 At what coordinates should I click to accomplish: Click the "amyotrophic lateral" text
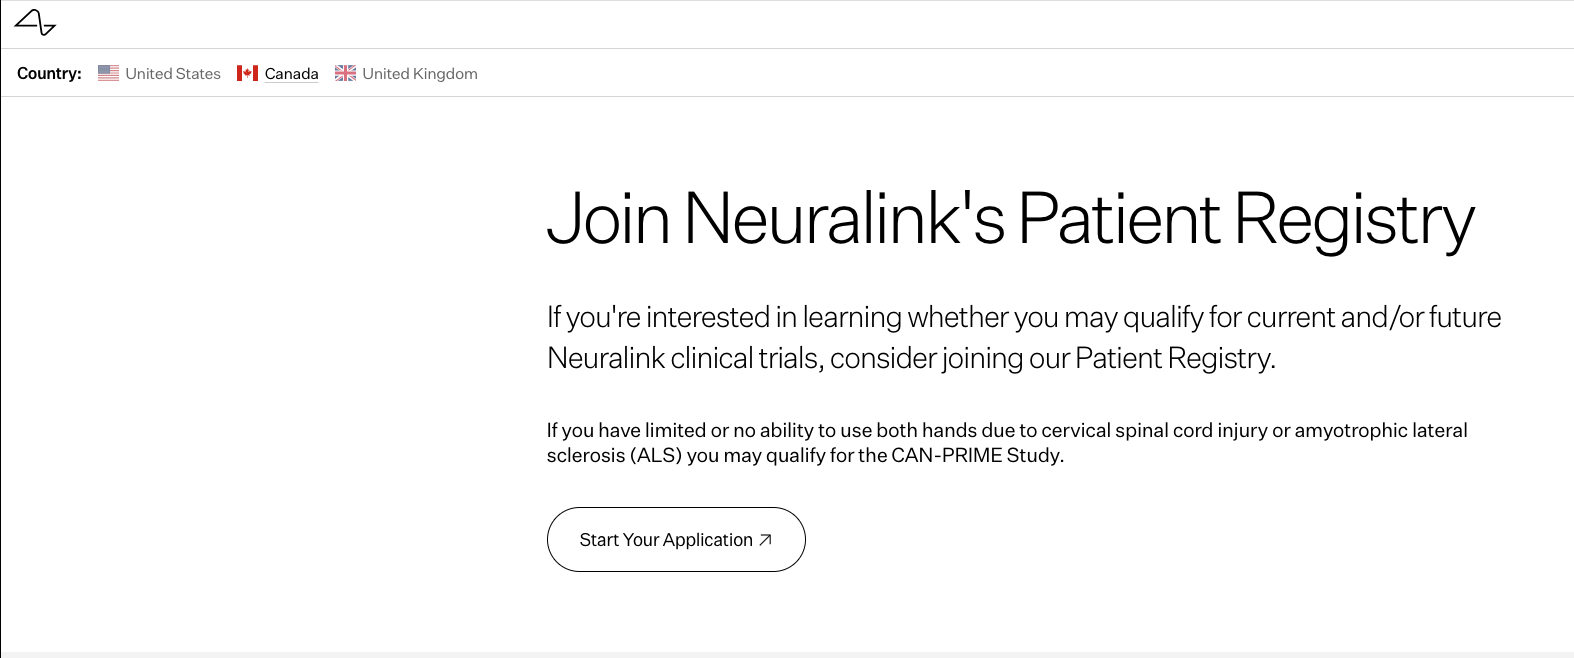1381,430
